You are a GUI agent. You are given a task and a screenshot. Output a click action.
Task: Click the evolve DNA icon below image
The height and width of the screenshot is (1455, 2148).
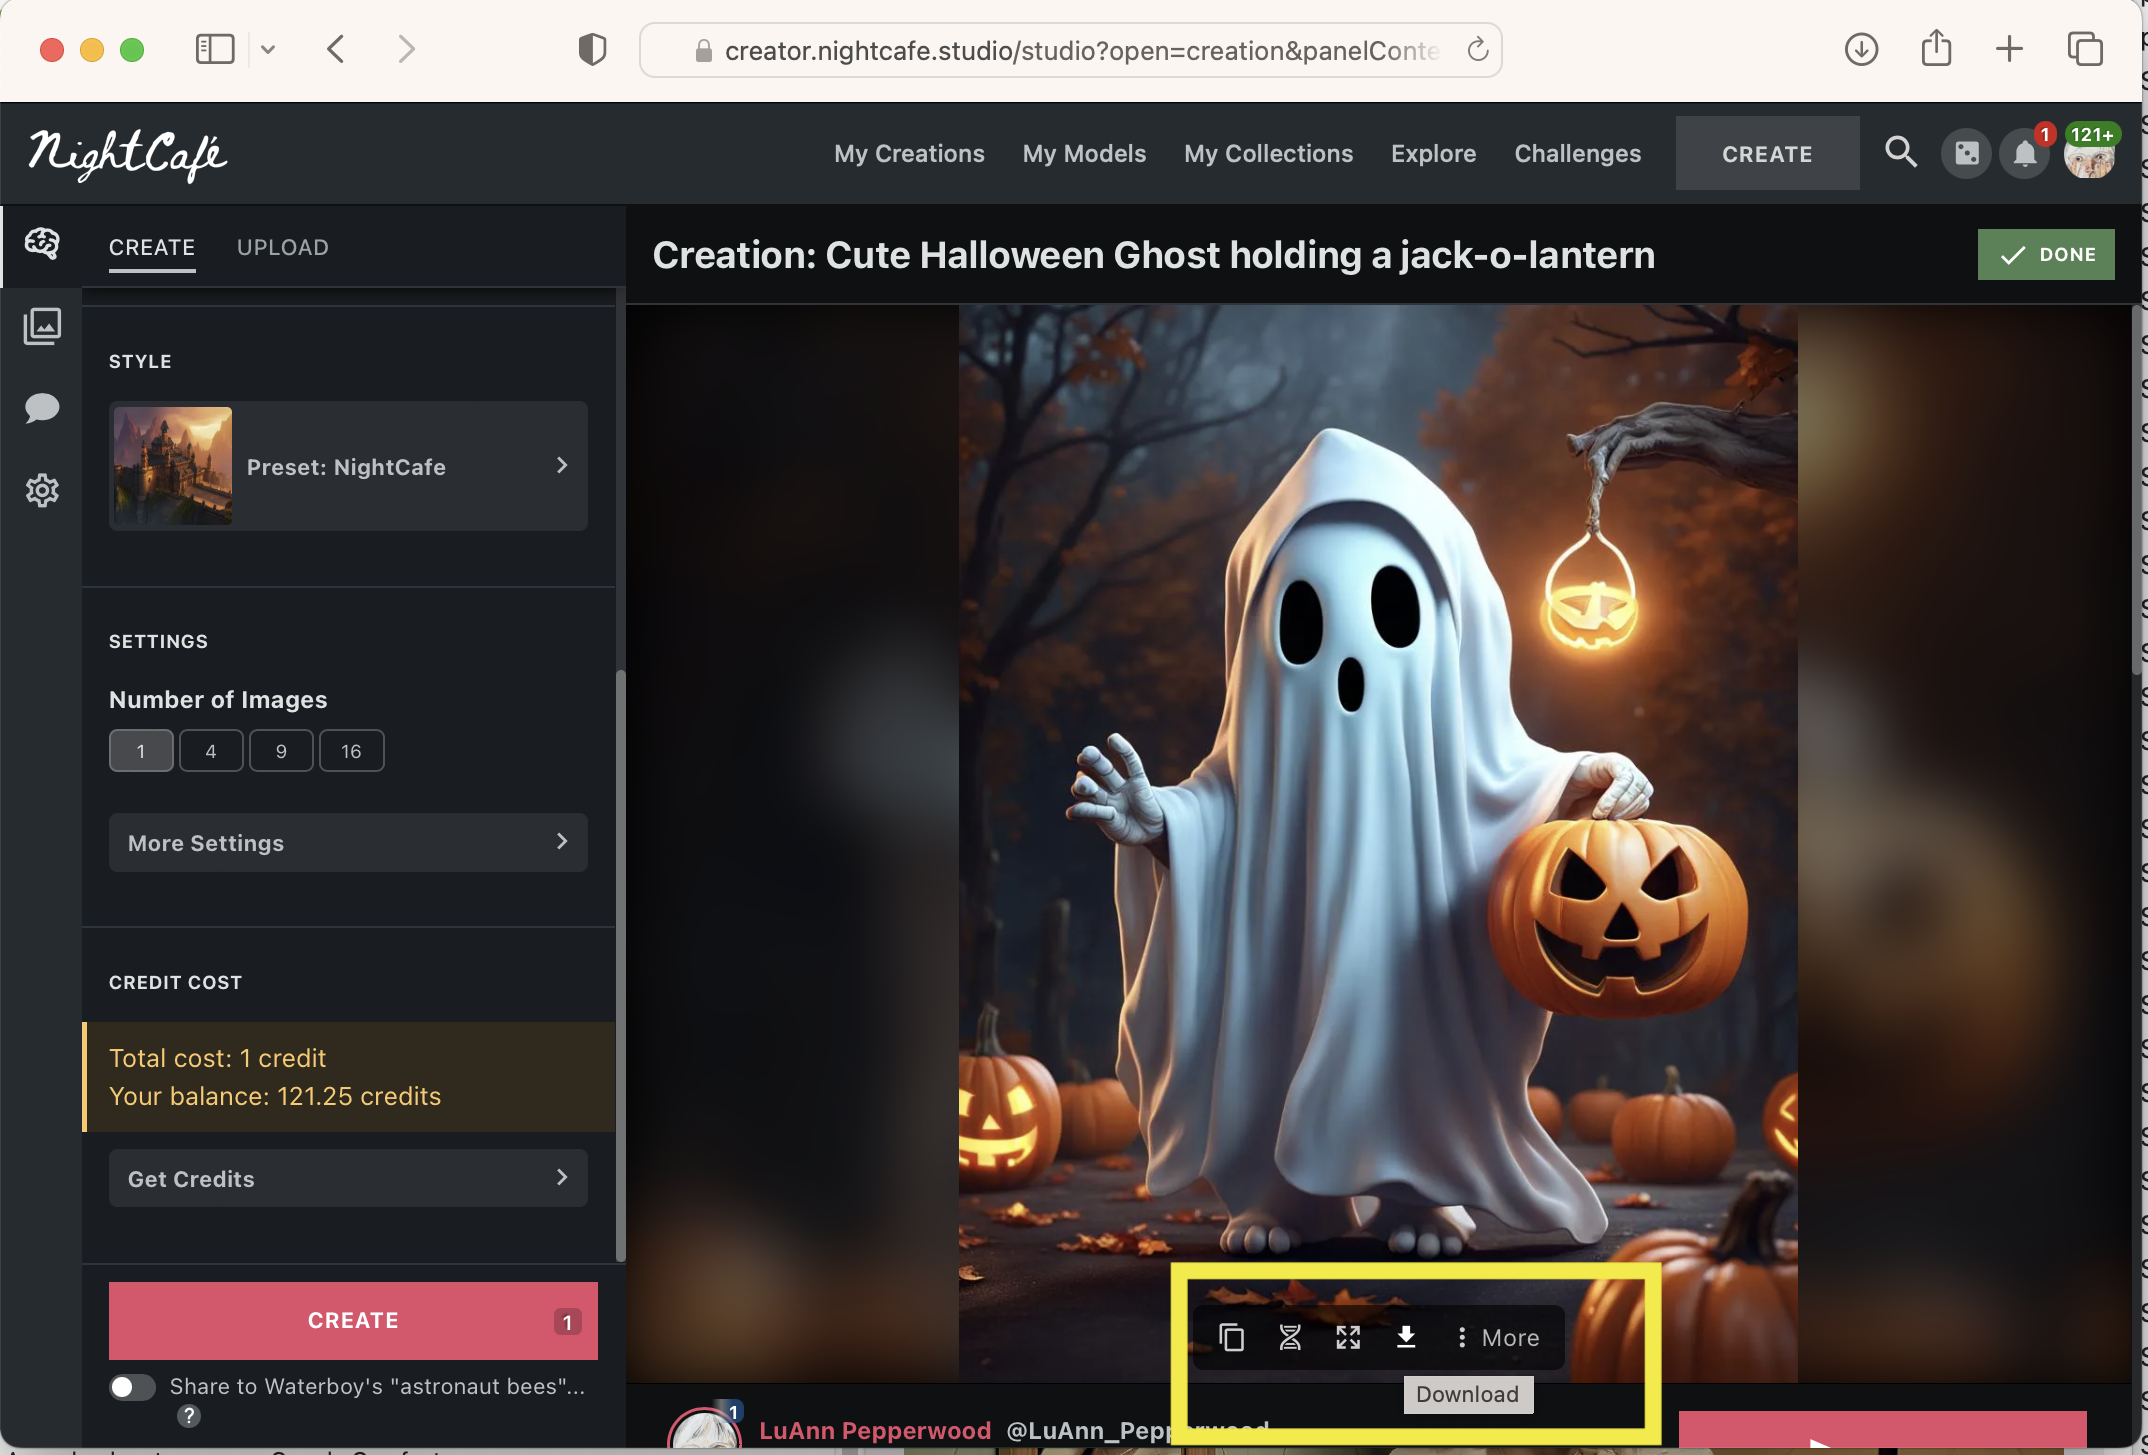1290,1337
